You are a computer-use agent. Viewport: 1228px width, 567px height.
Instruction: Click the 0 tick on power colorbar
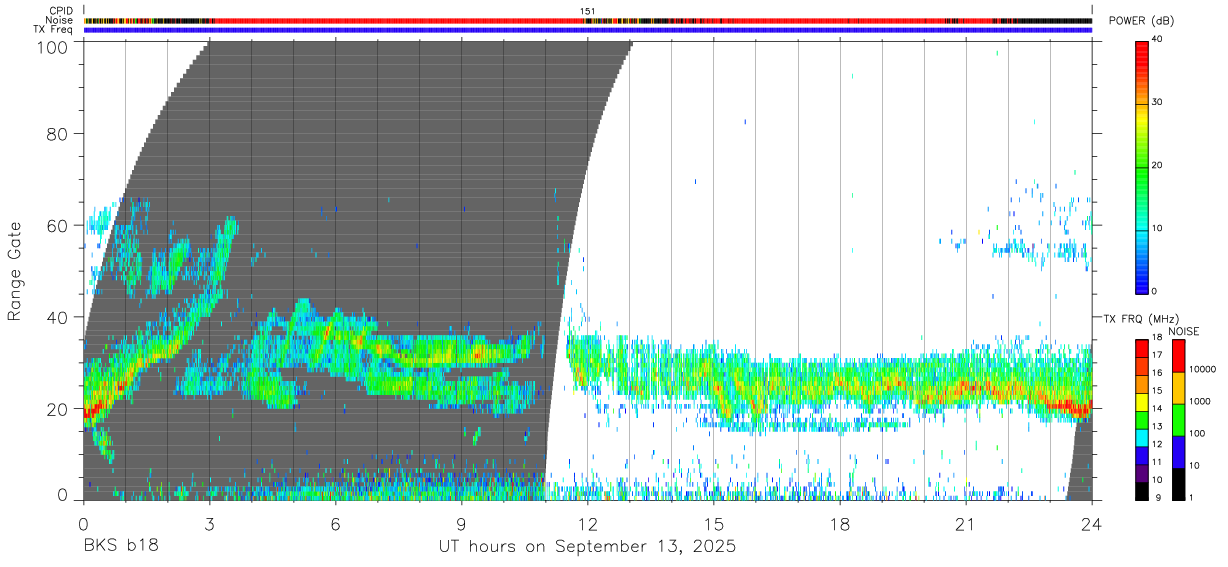pyautogui.click(x=1155, y=291)
